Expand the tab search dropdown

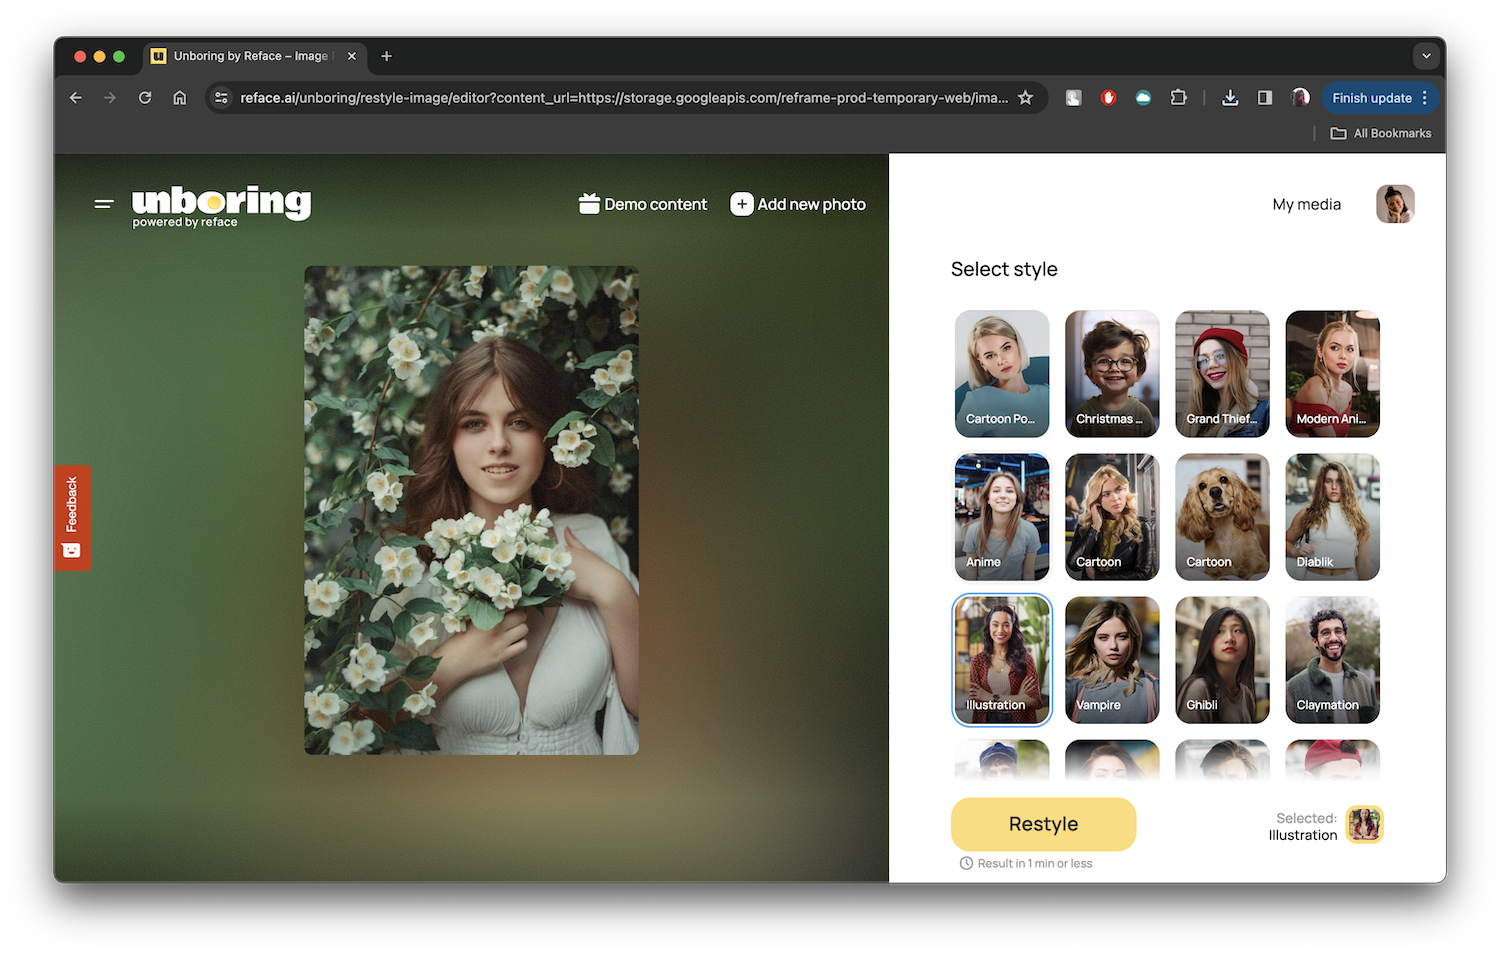tap(1426, 56)
